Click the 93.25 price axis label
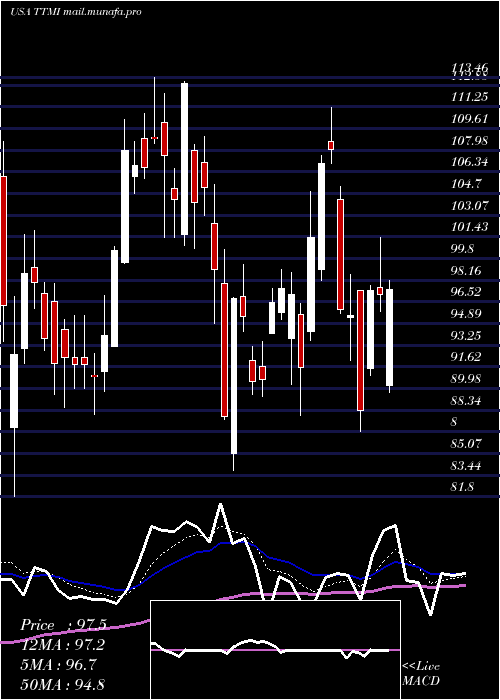Viewport: 500px width, 700px height. (467, 335)
